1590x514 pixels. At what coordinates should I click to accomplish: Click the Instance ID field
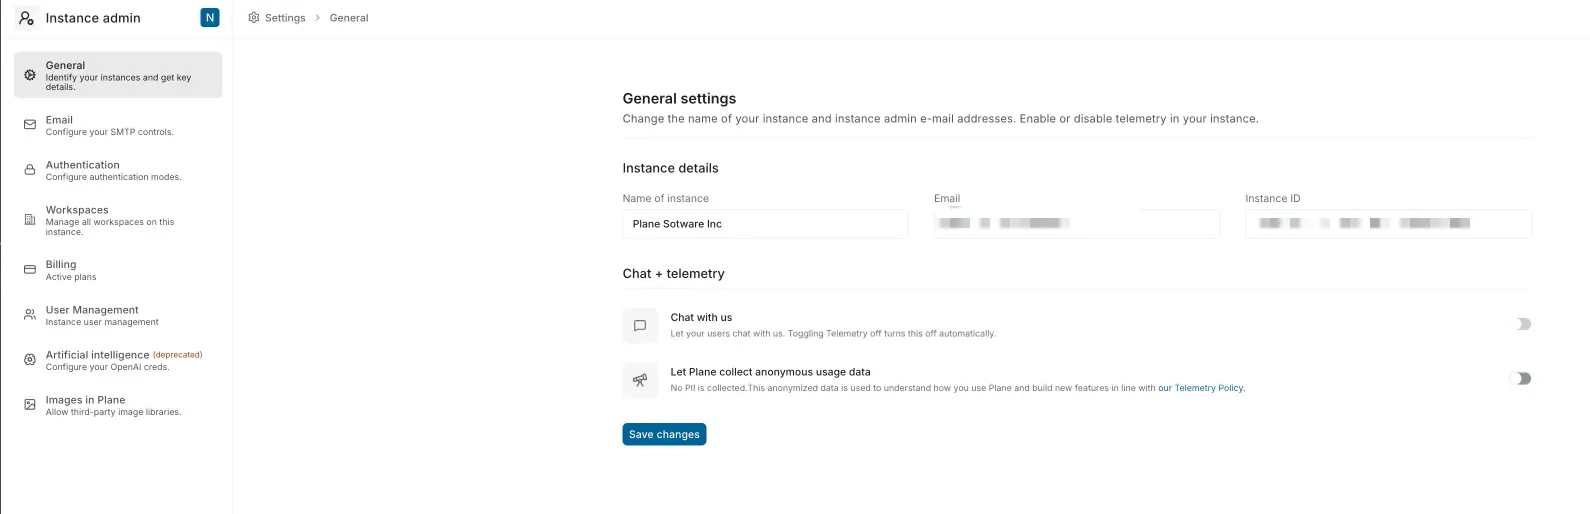coord(1387,224)
